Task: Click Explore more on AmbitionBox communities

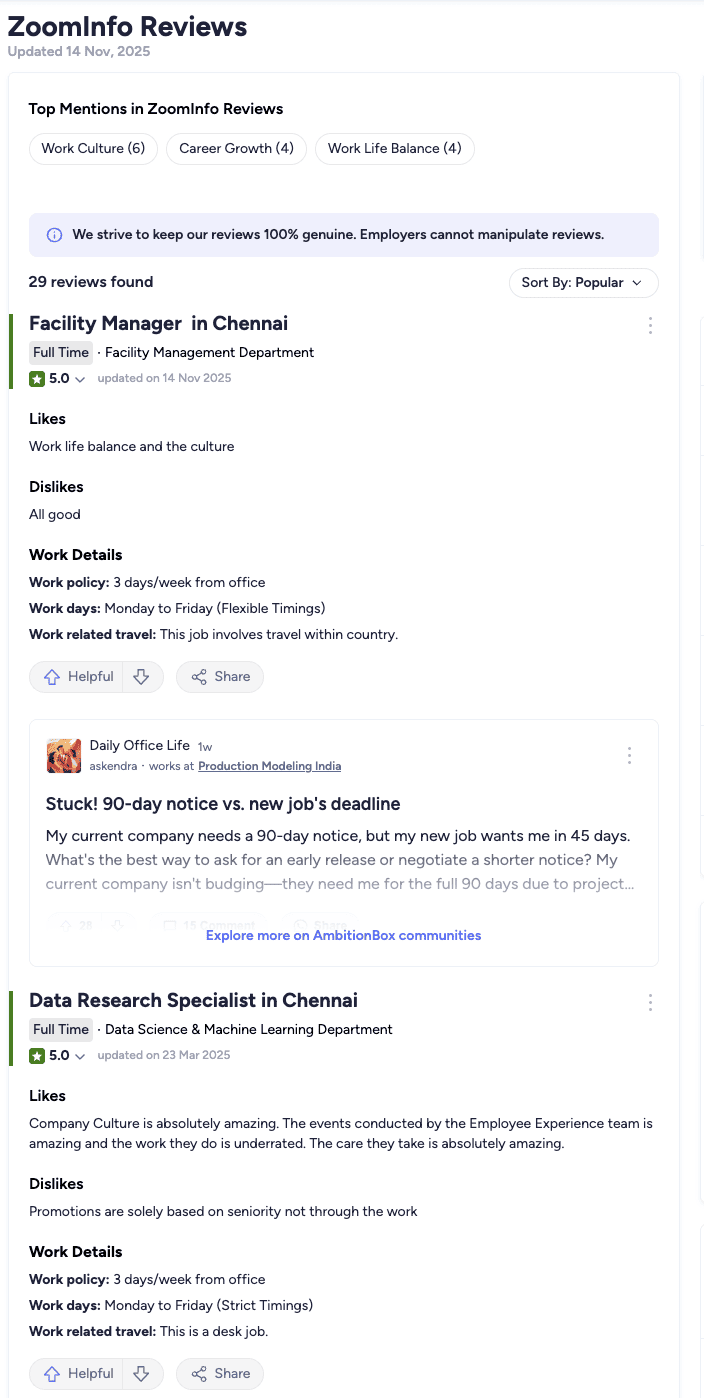Action: (343, 935)
